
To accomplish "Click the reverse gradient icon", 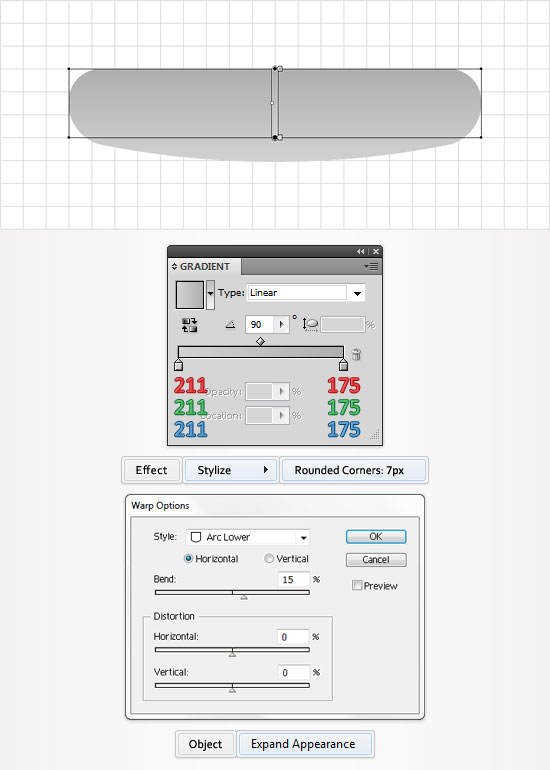I will [189, 325].
